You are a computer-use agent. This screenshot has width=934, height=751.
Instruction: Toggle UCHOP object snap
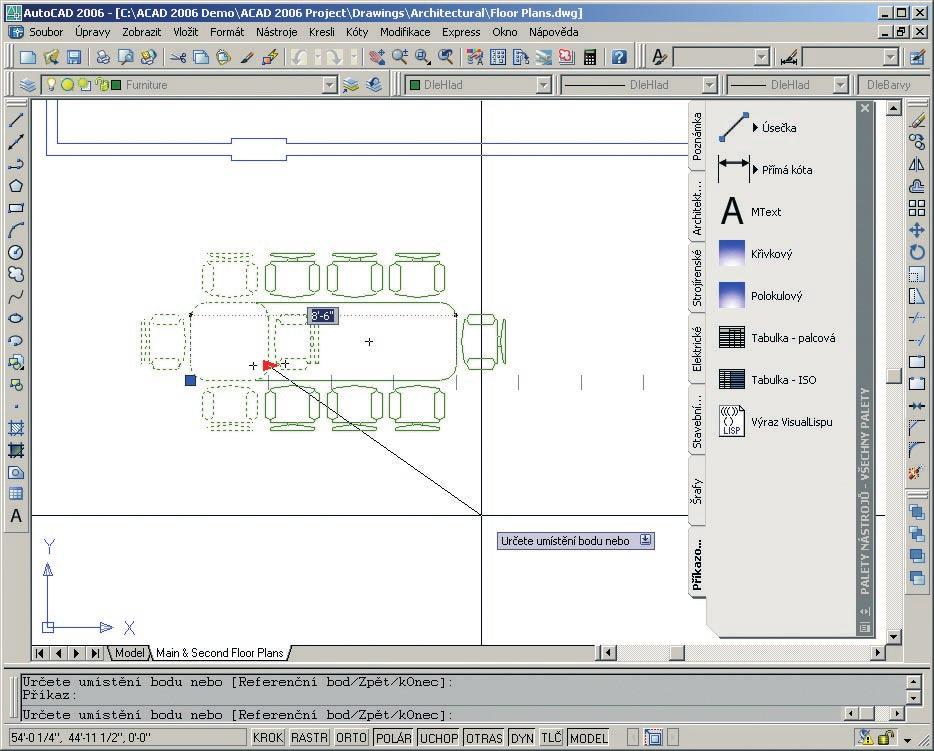click(439, 738)
